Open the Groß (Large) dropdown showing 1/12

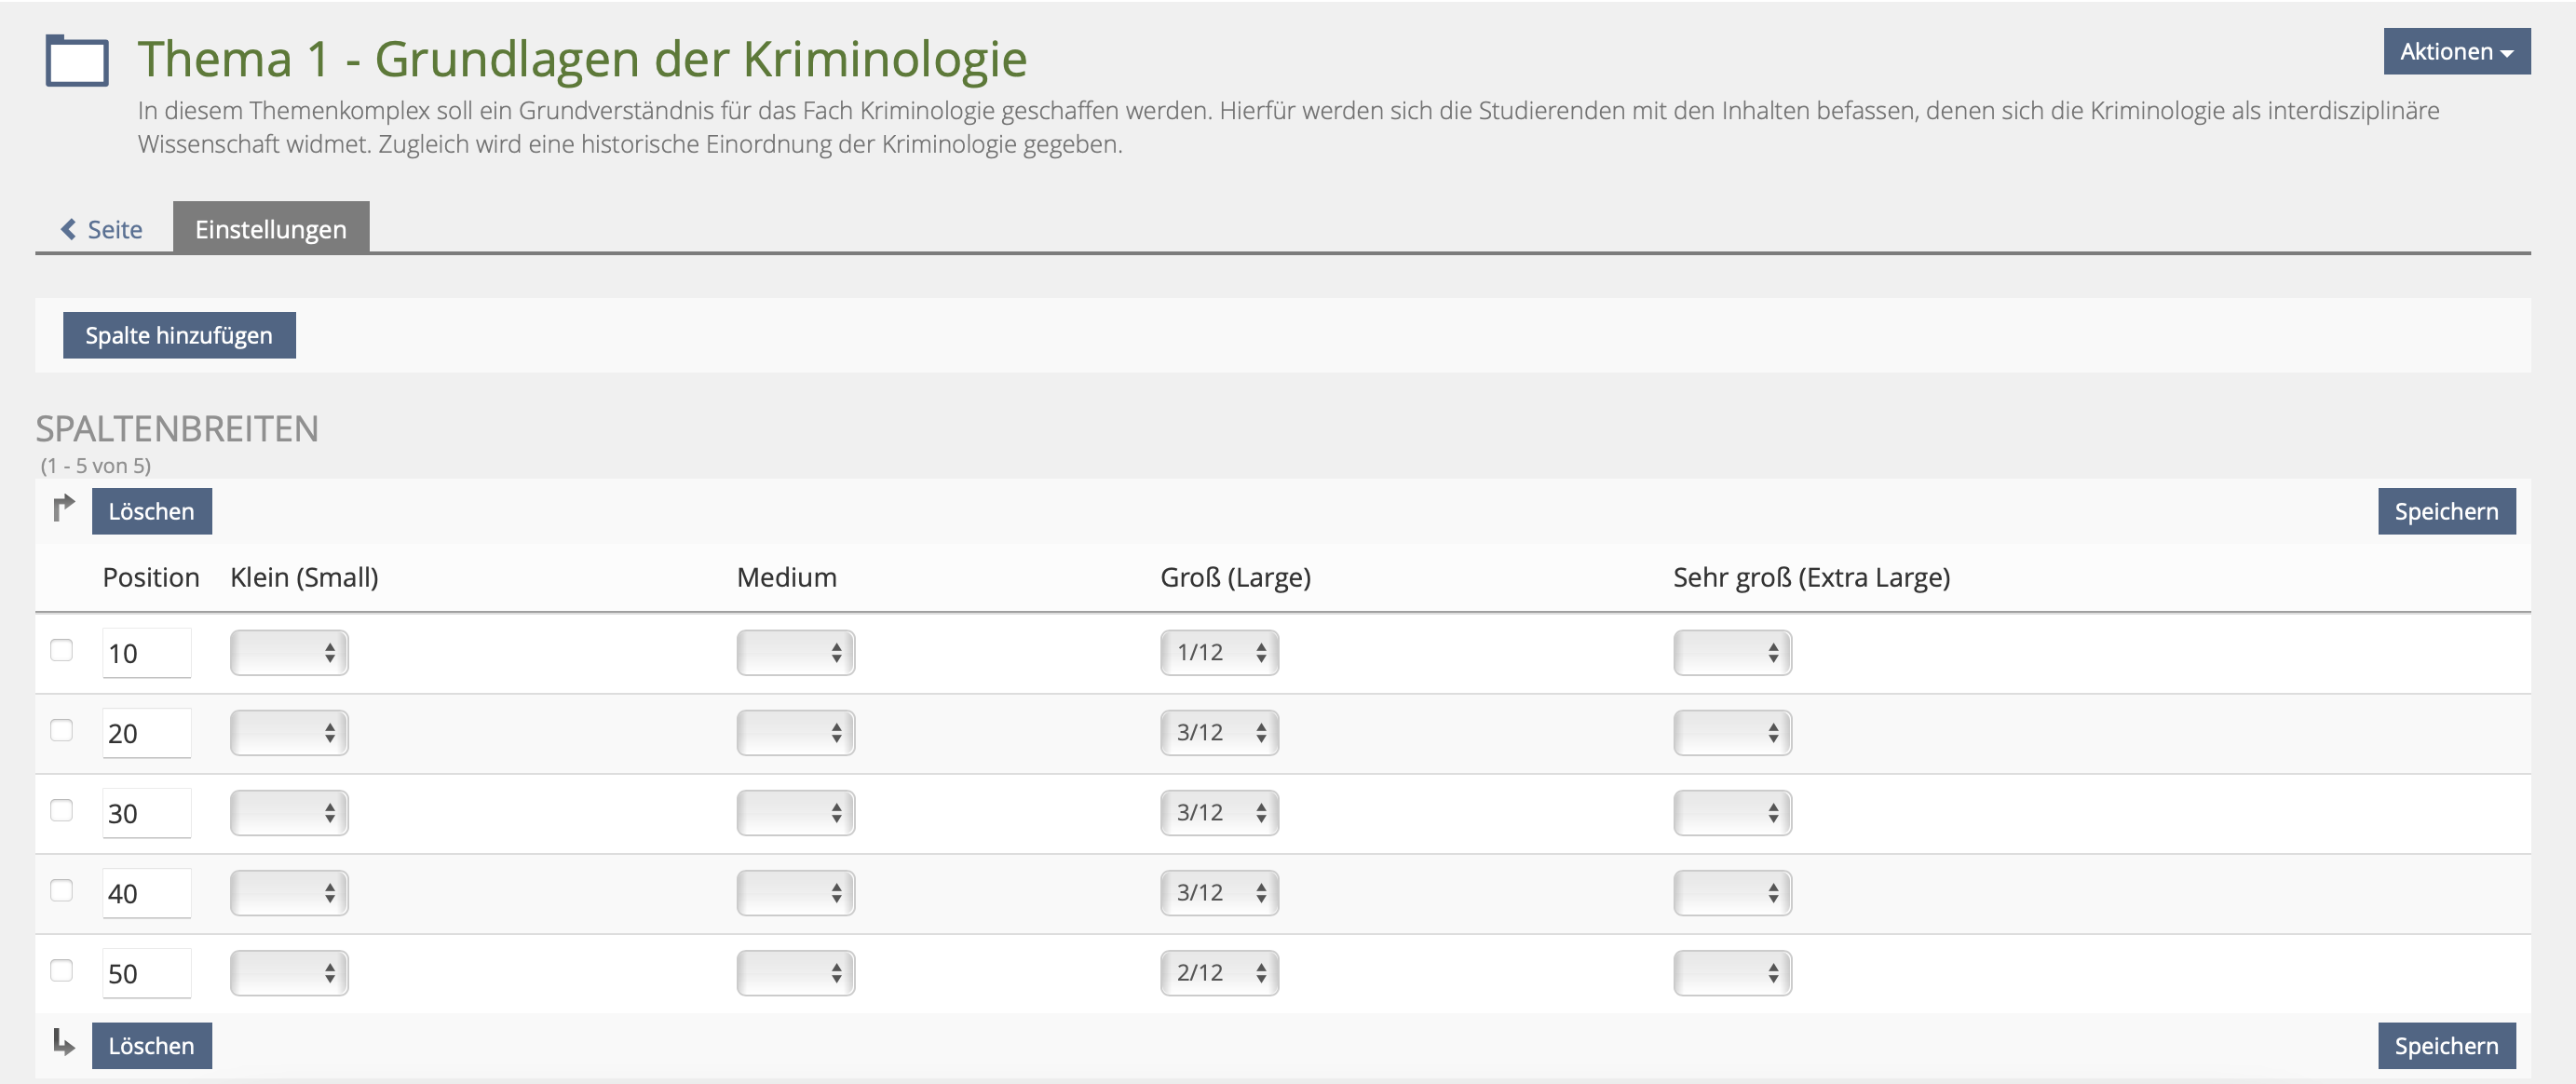pyautogui.click(x=1219, y=652)
